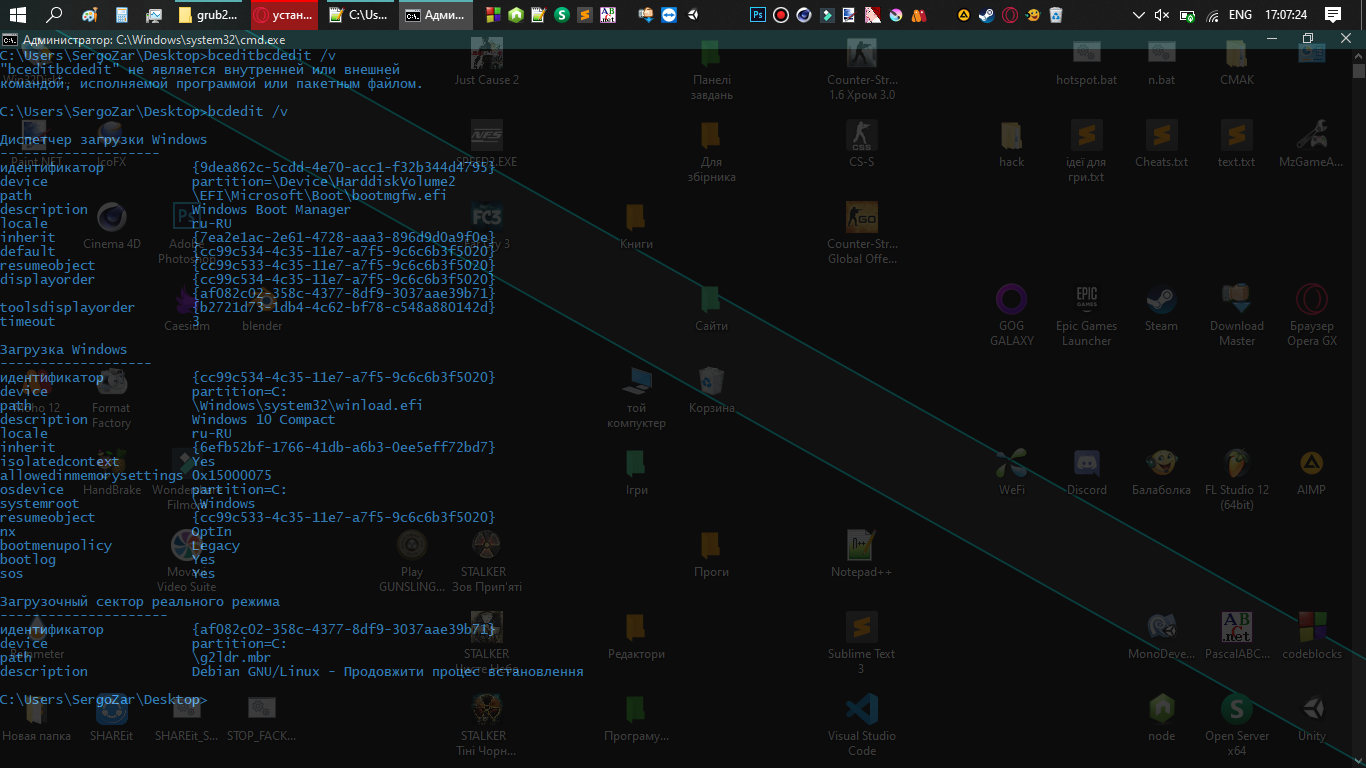This screenshot has width=1366, height=768.
Task: Click the "bootmenupolicy" key text
Action: click(x=56, y=546)
